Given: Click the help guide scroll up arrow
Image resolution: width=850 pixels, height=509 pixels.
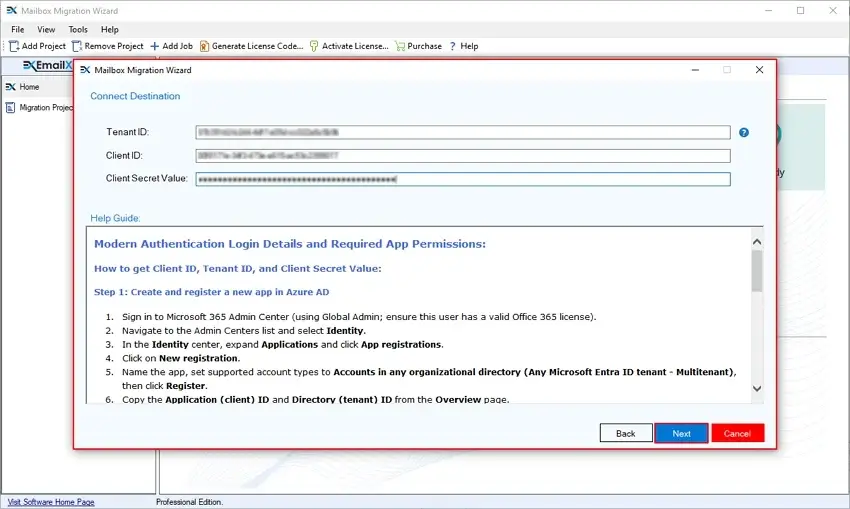Looking at the screenshot, I should (757, 242).
